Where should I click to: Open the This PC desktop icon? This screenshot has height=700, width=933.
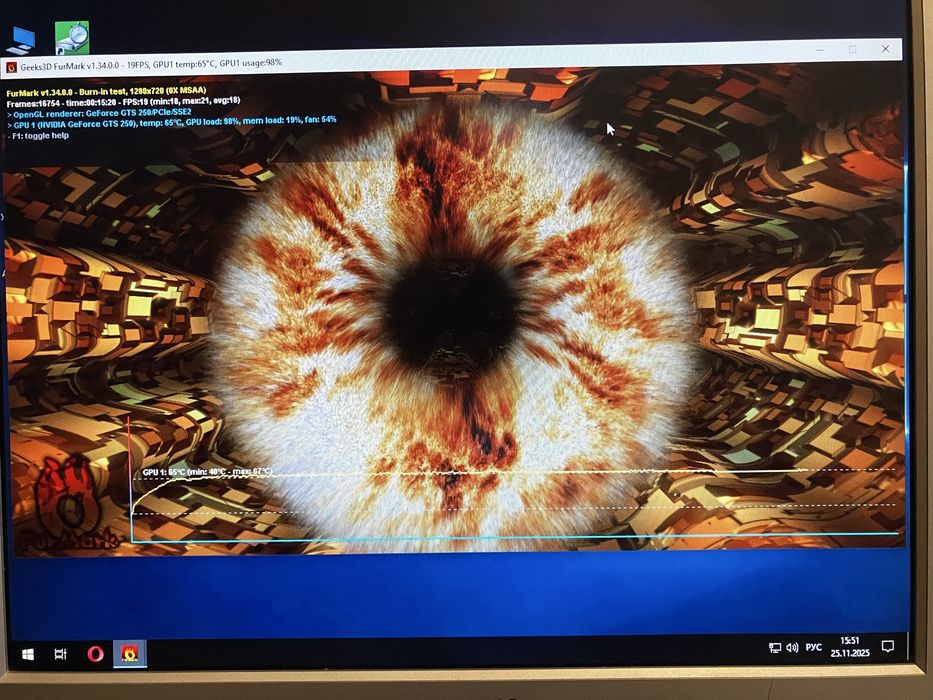point(21,40)
